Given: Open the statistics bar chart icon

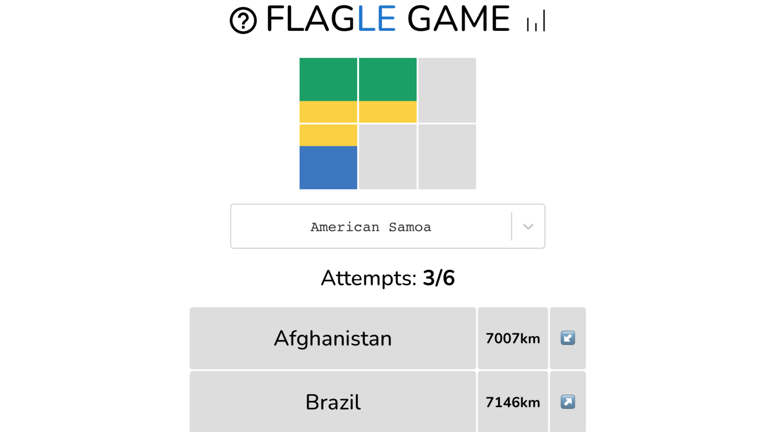Looking at the screenshot, I should point(536,22).
